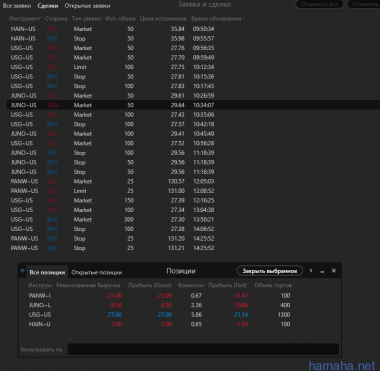Screen dimensions: 380x371
Task: Click the Закрыть выбранное button
Action: coord(270,271)
